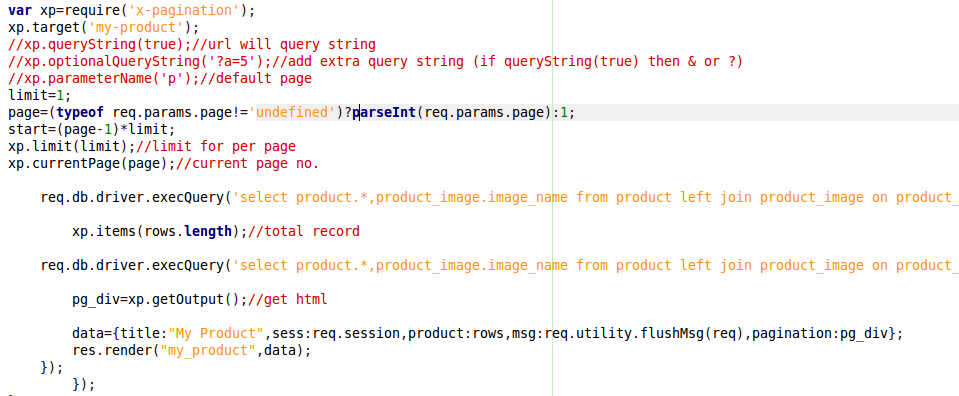Image resolution: width=959 pixels, height=396 pixels.
Task: Click the 'var' keyword on the first line
Action: pos(20,10)
